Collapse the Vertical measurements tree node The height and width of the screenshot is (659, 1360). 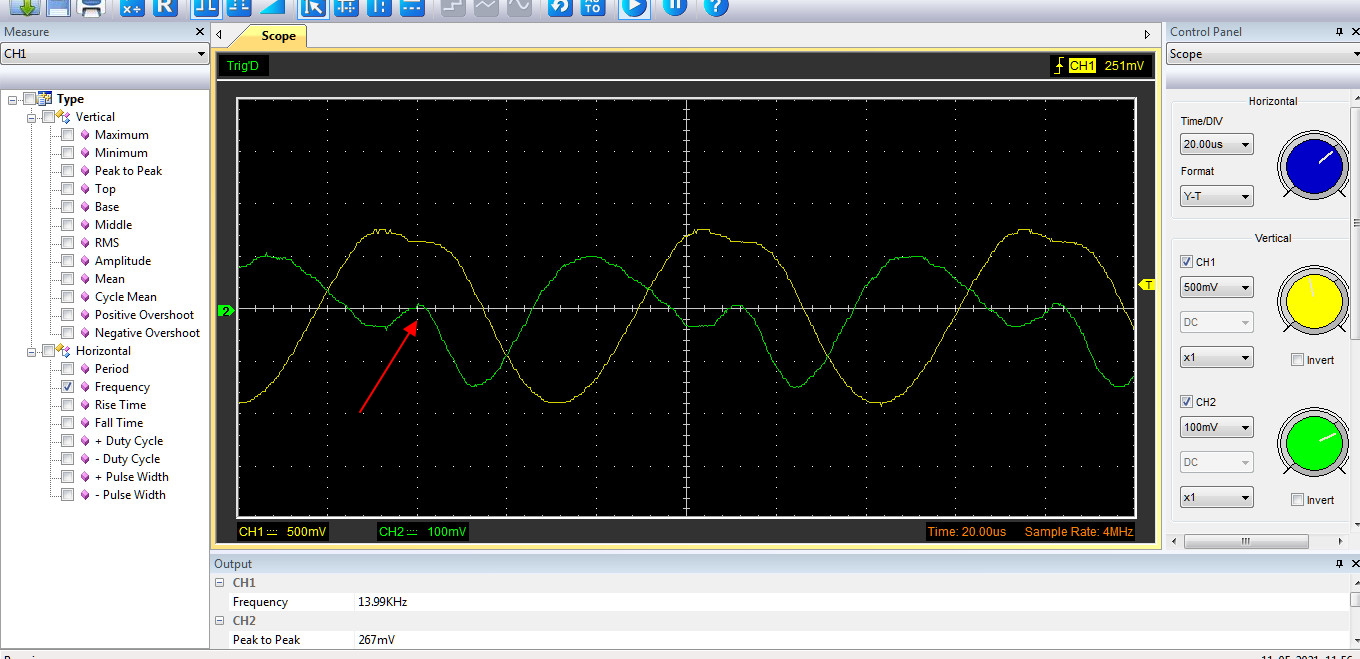tap(32, 117)
